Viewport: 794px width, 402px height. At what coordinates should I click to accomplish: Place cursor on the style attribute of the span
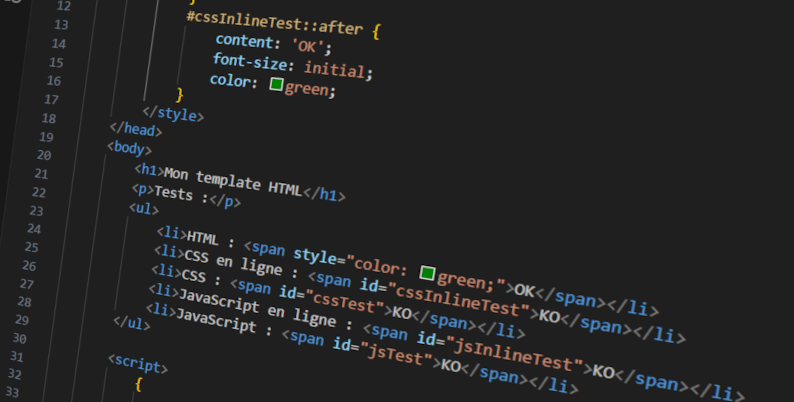coord(316,256)
